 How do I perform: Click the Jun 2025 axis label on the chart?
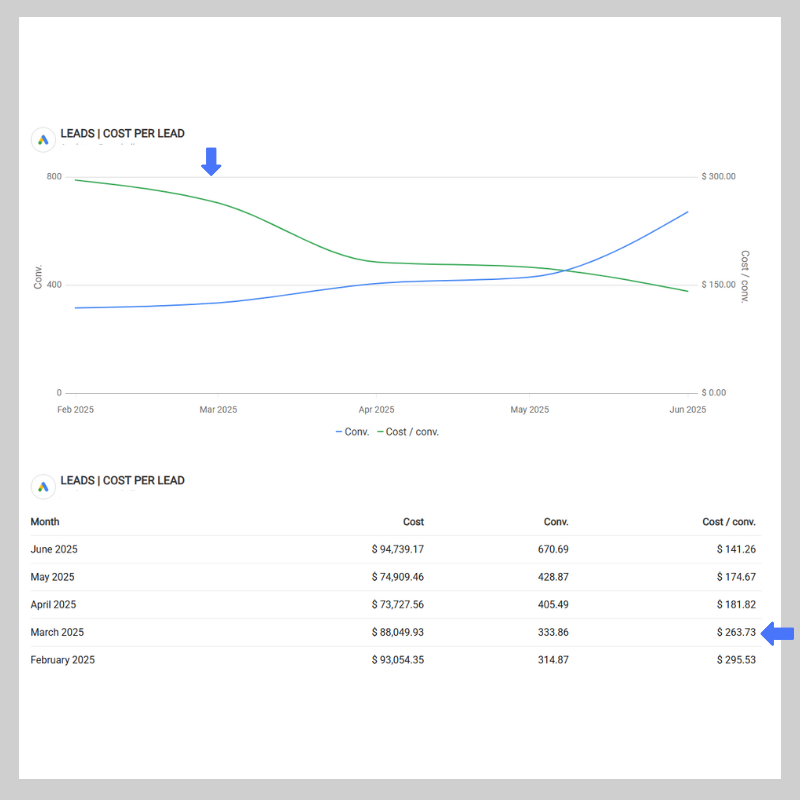687,409
